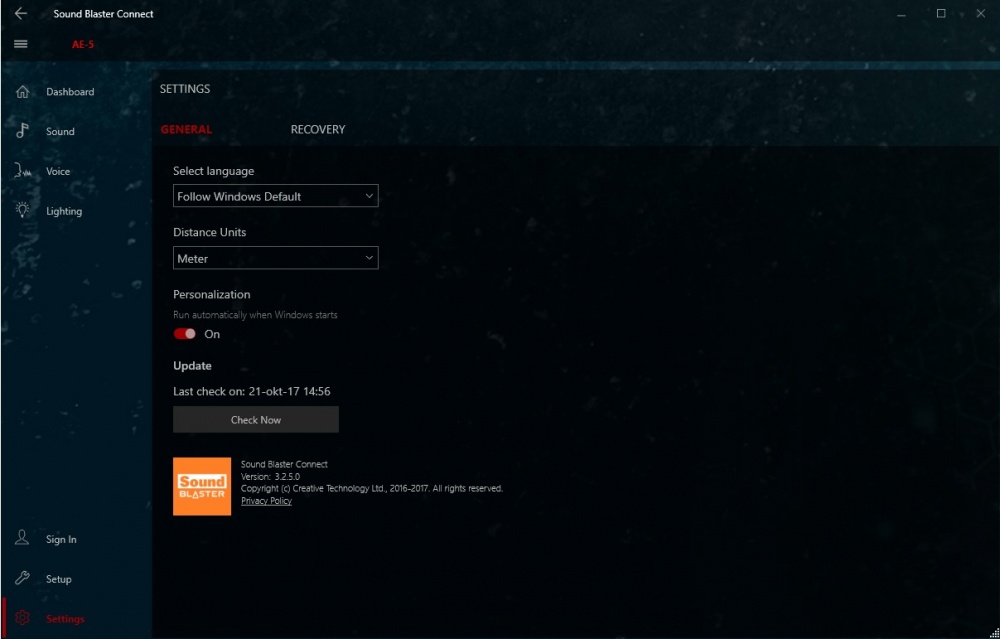The image size is (1000, 639).
Task: Click the Lighting bulb icon
Action: pyautogui.click(x=22, y=210)
